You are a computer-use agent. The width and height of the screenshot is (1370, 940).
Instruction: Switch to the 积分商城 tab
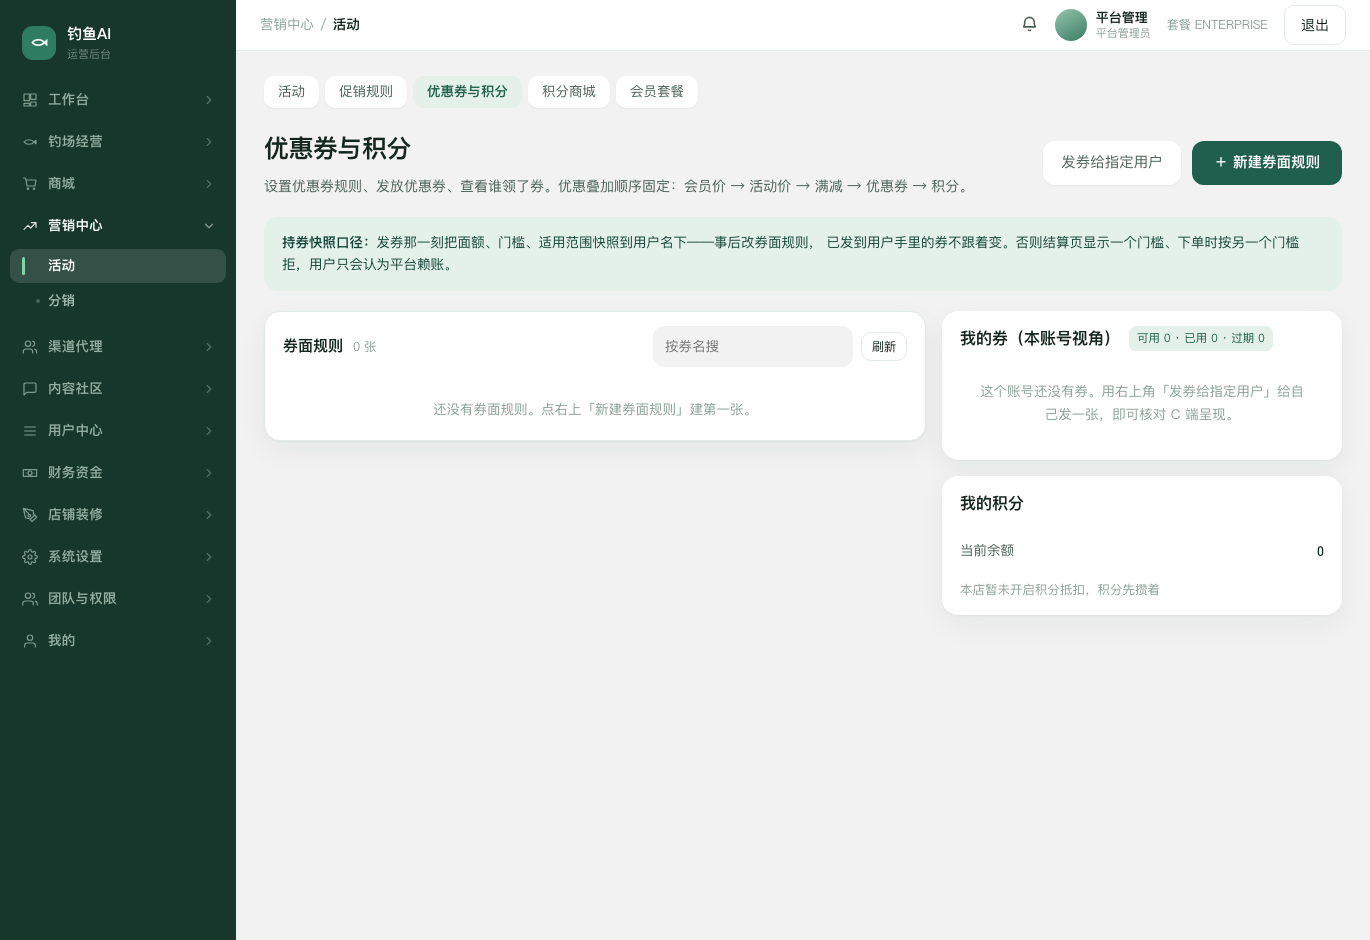click(x=569, y=92)
